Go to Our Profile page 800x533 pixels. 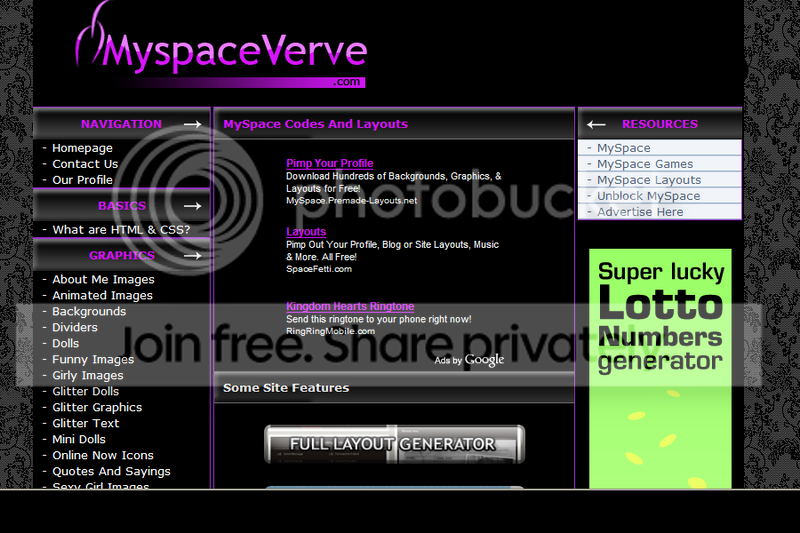pos(82,180)
